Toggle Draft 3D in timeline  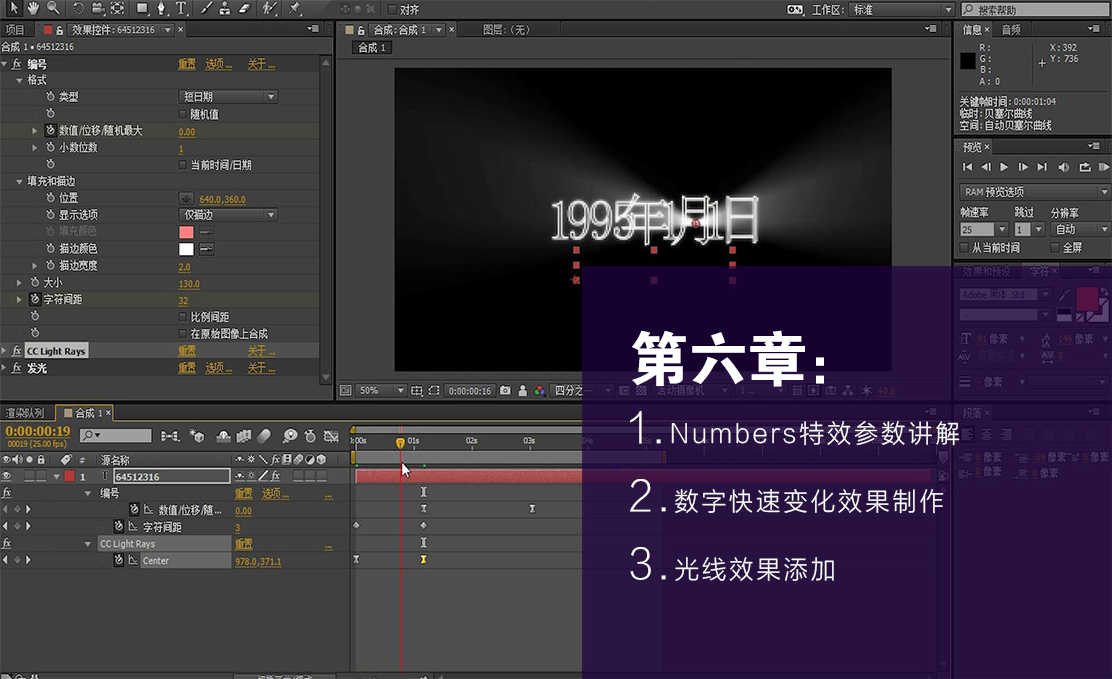tap(197, 436)
